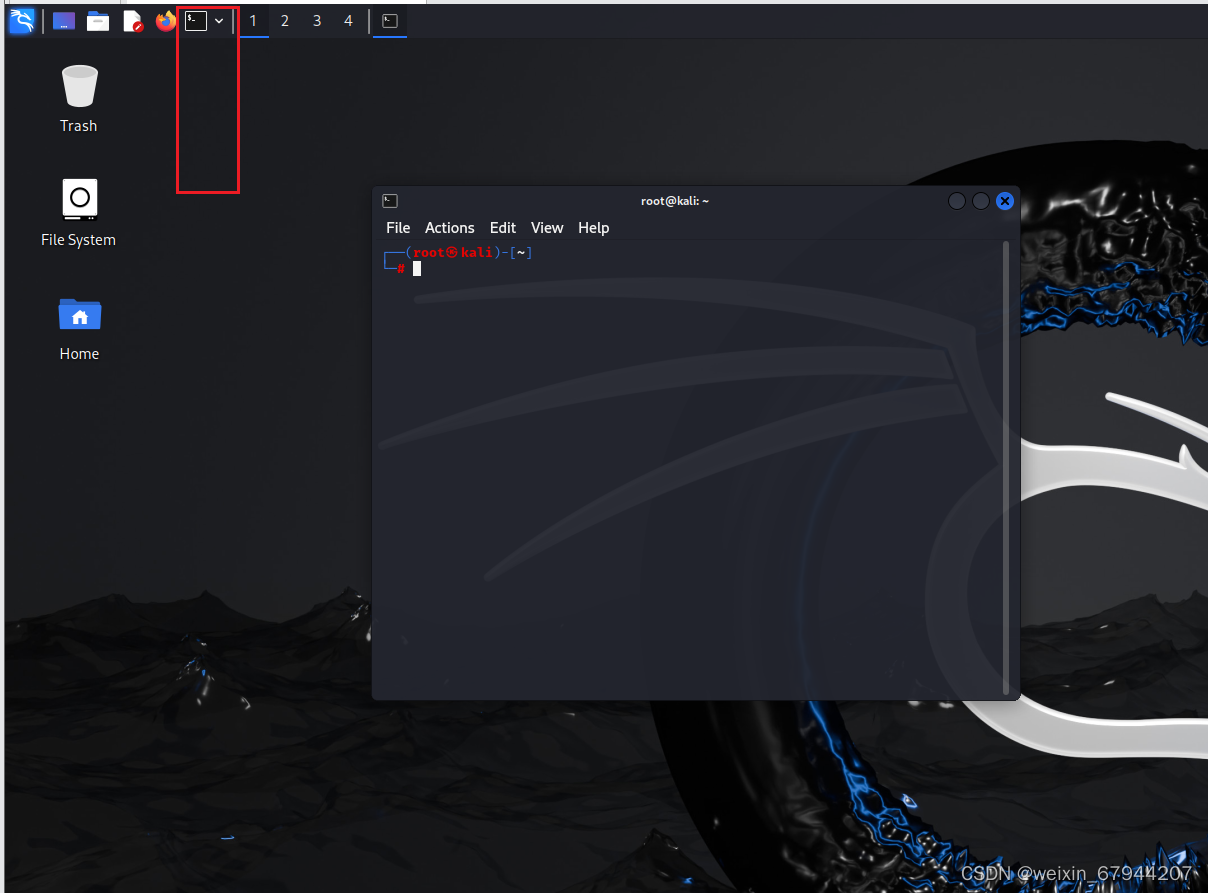Click the terminal vertical scrollbar
The image size is (1208, 893).
(x=1006, y=467)
